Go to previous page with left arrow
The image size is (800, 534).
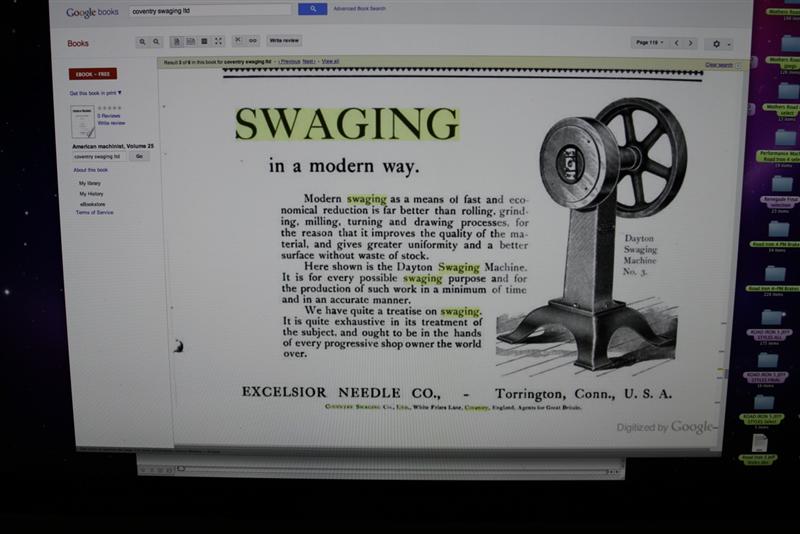[x=677, y=43]
